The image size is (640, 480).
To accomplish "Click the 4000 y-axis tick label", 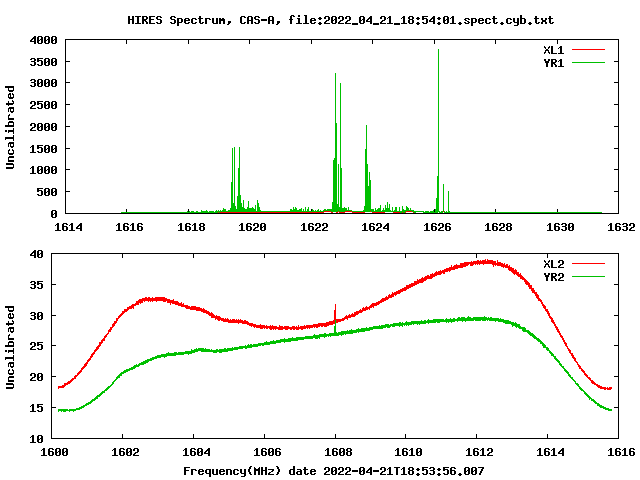I will [x=43, y=40].
